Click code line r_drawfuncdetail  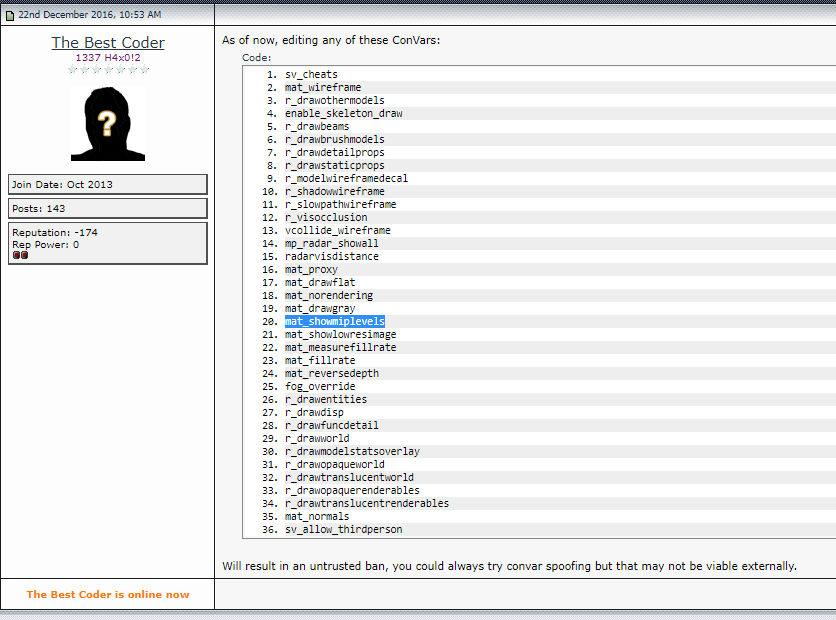pos(332,425)
